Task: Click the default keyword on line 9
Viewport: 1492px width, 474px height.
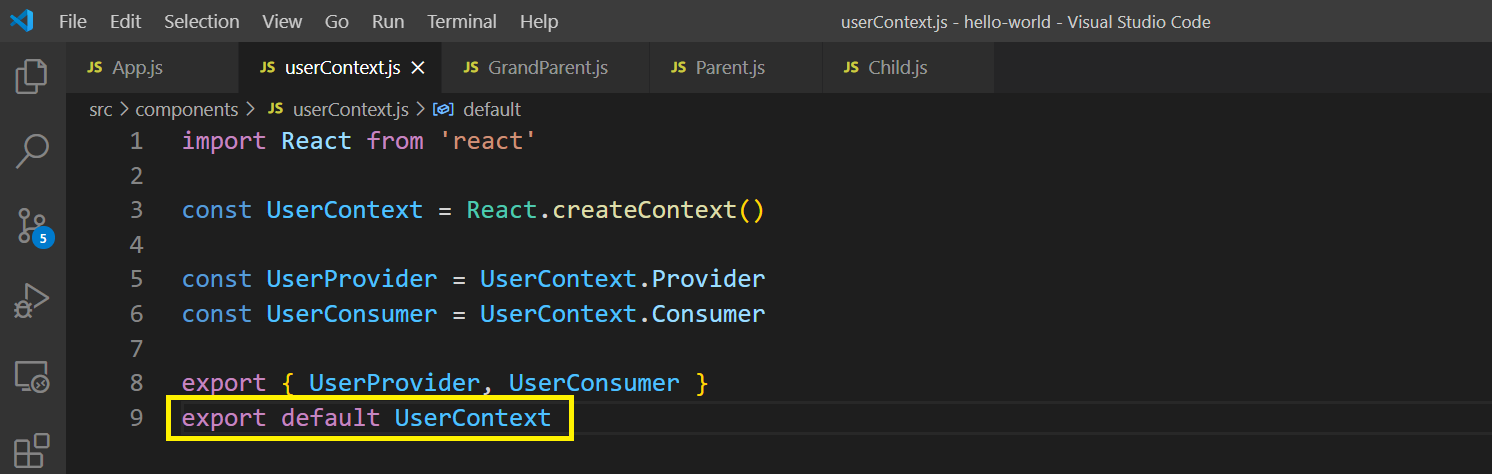Action: [x=331, y=417]
